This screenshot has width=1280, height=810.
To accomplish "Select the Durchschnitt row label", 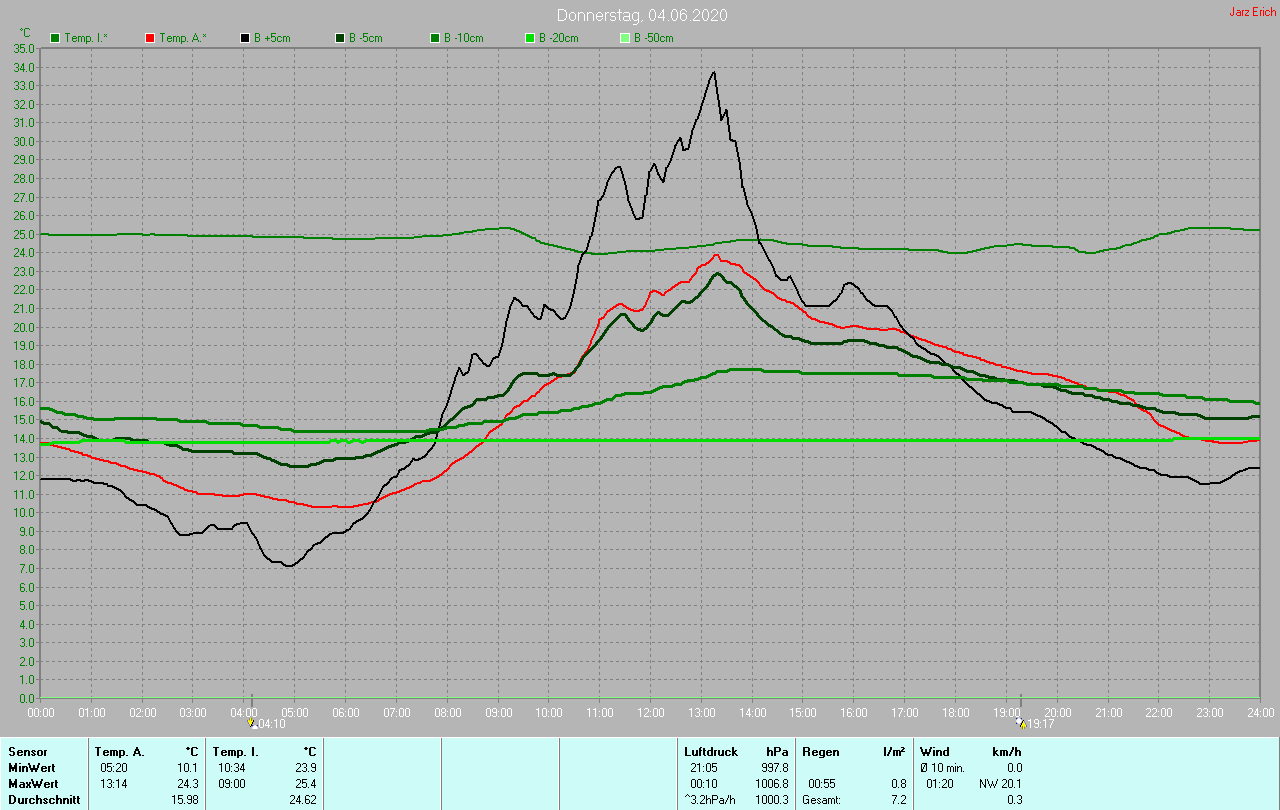I will click(x=43, y=800).
